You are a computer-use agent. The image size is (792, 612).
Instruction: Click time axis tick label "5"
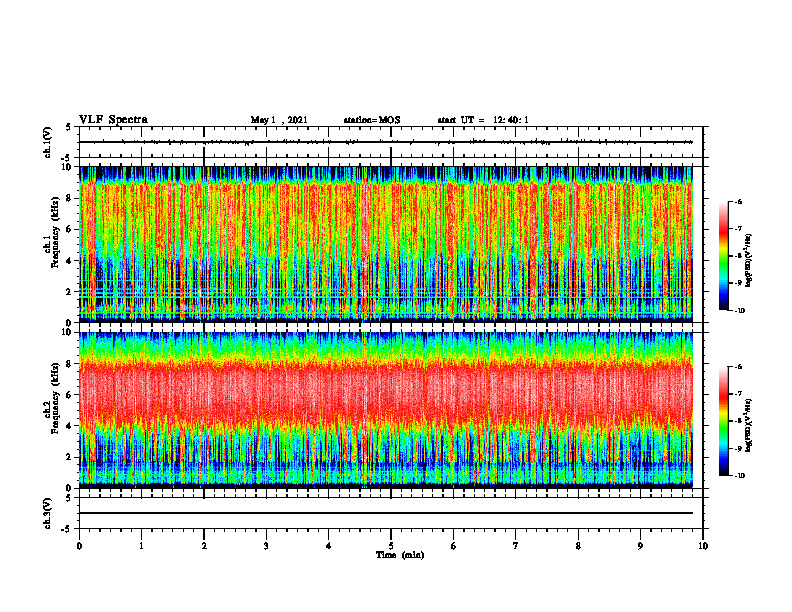pos(391,546)
